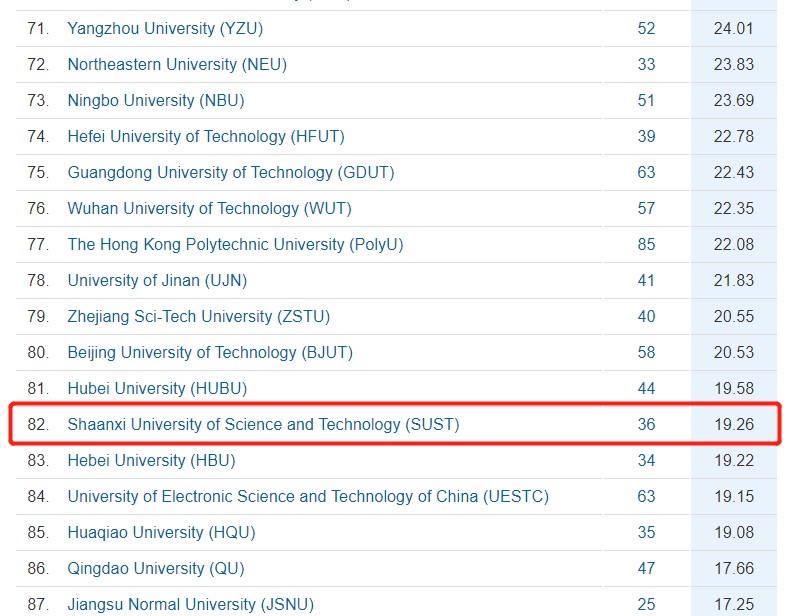Click the UESTC university link

308,496
